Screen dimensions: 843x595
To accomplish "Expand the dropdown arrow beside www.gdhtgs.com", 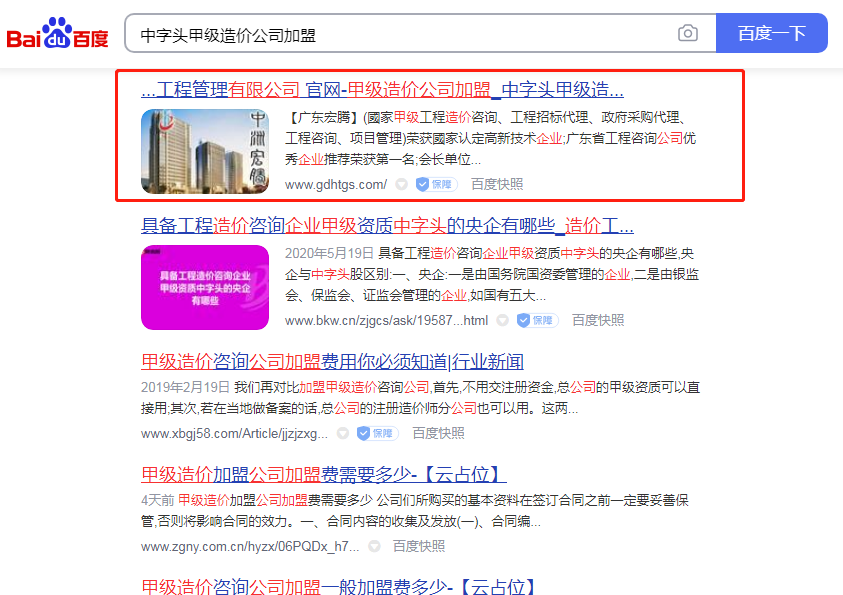I will (401, 185).
